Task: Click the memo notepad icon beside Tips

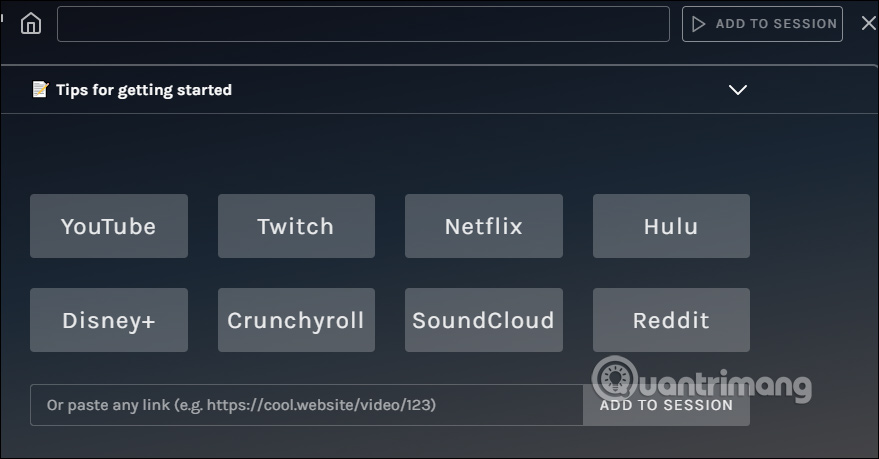Action: coord(40,90)
